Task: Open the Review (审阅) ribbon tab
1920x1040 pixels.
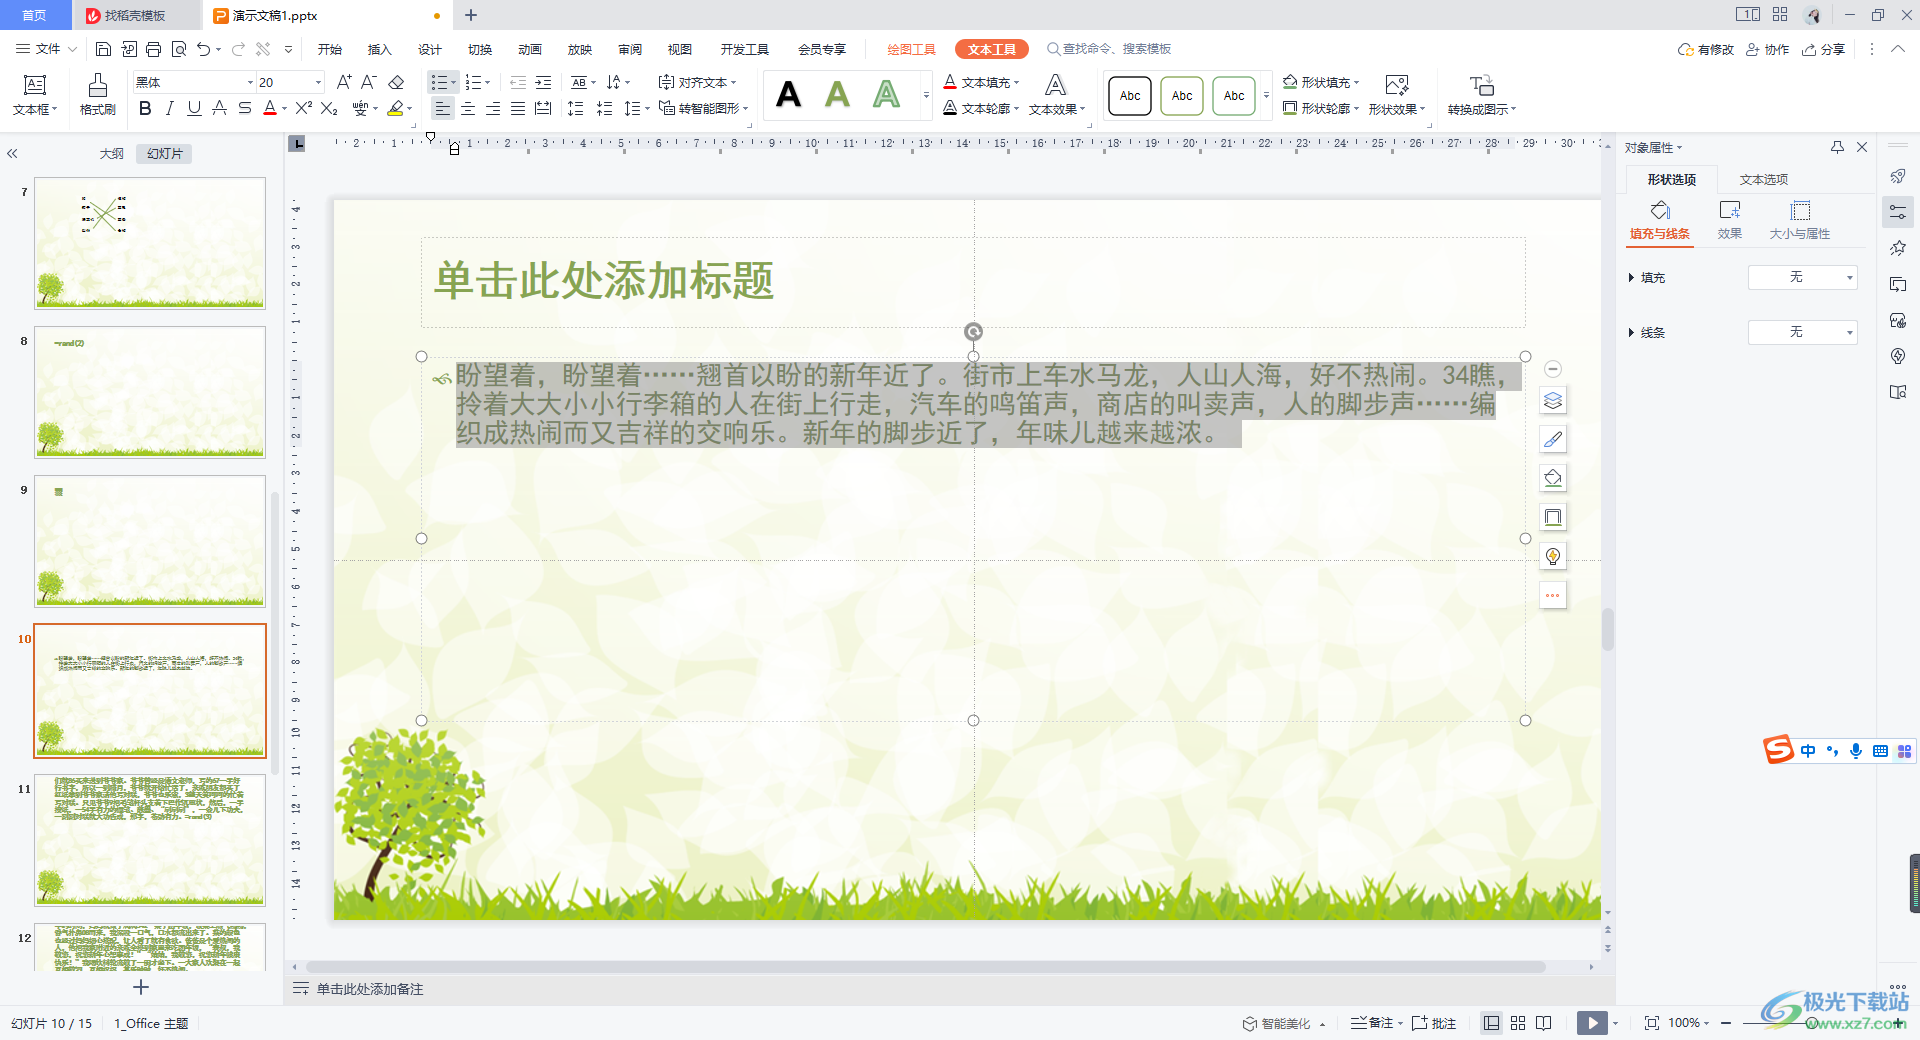Action: pos(630,49)
